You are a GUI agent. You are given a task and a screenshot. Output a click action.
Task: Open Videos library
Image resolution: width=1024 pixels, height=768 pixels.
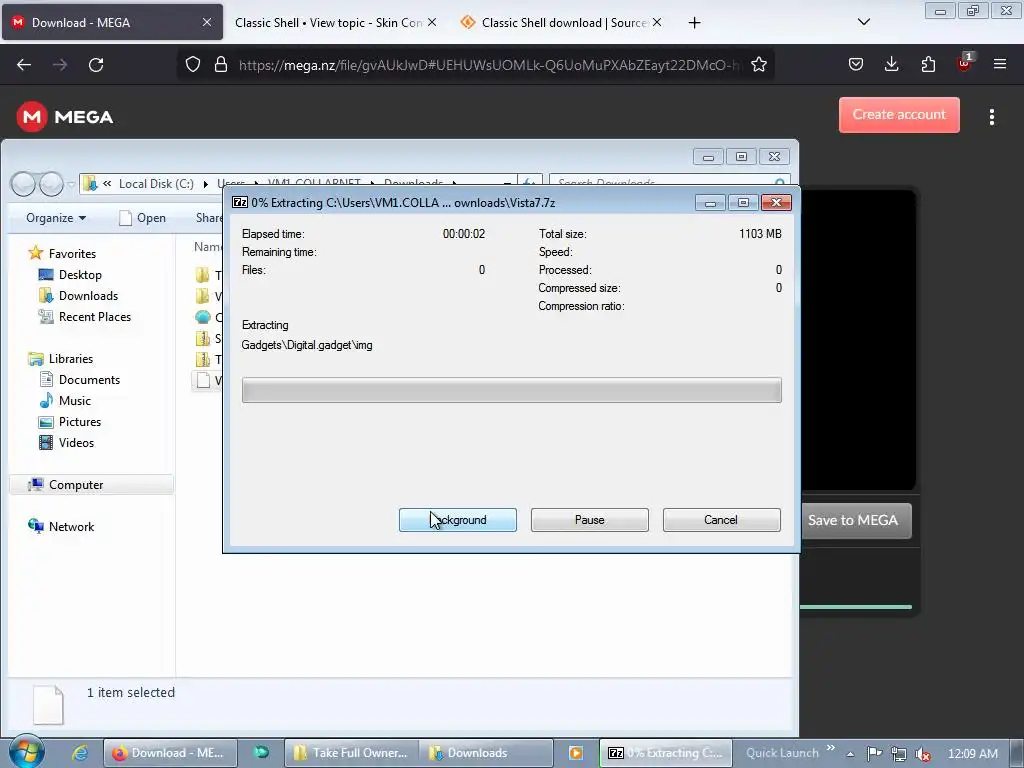pyautogui.click(x=76, y=443)
